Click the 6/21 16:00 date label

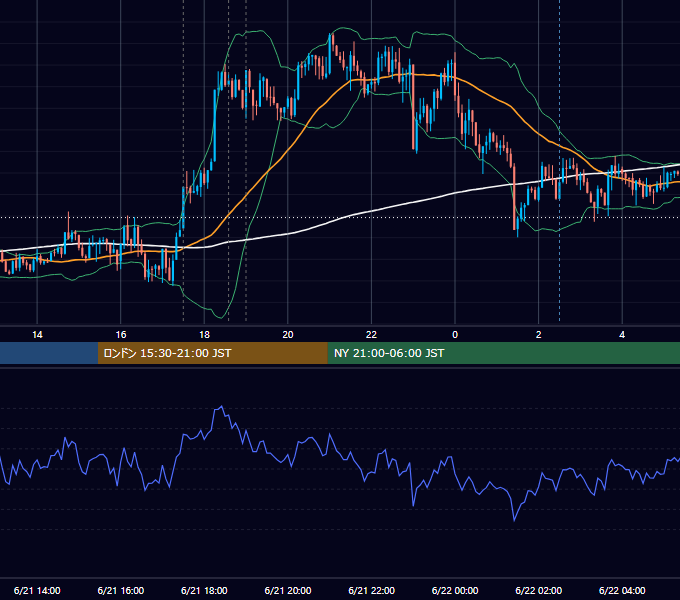coord(121,590)
